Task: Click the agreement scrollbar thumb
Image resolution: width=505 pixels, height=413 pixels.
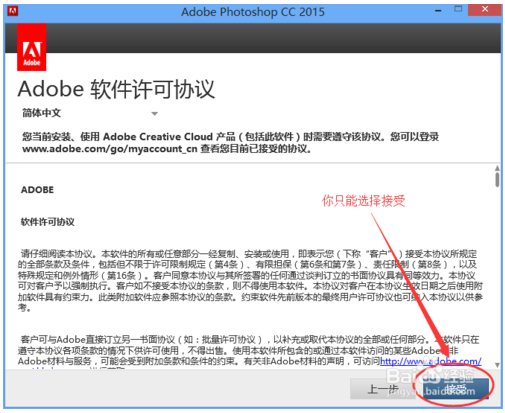Action: pos(497,179)
